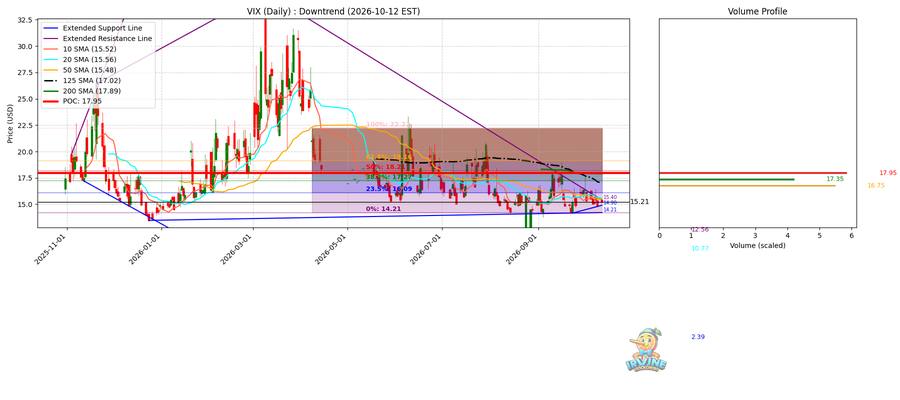Click the current price label '15.21'
The height and width of the screenshot is (400, 900).
pos(639,202)
